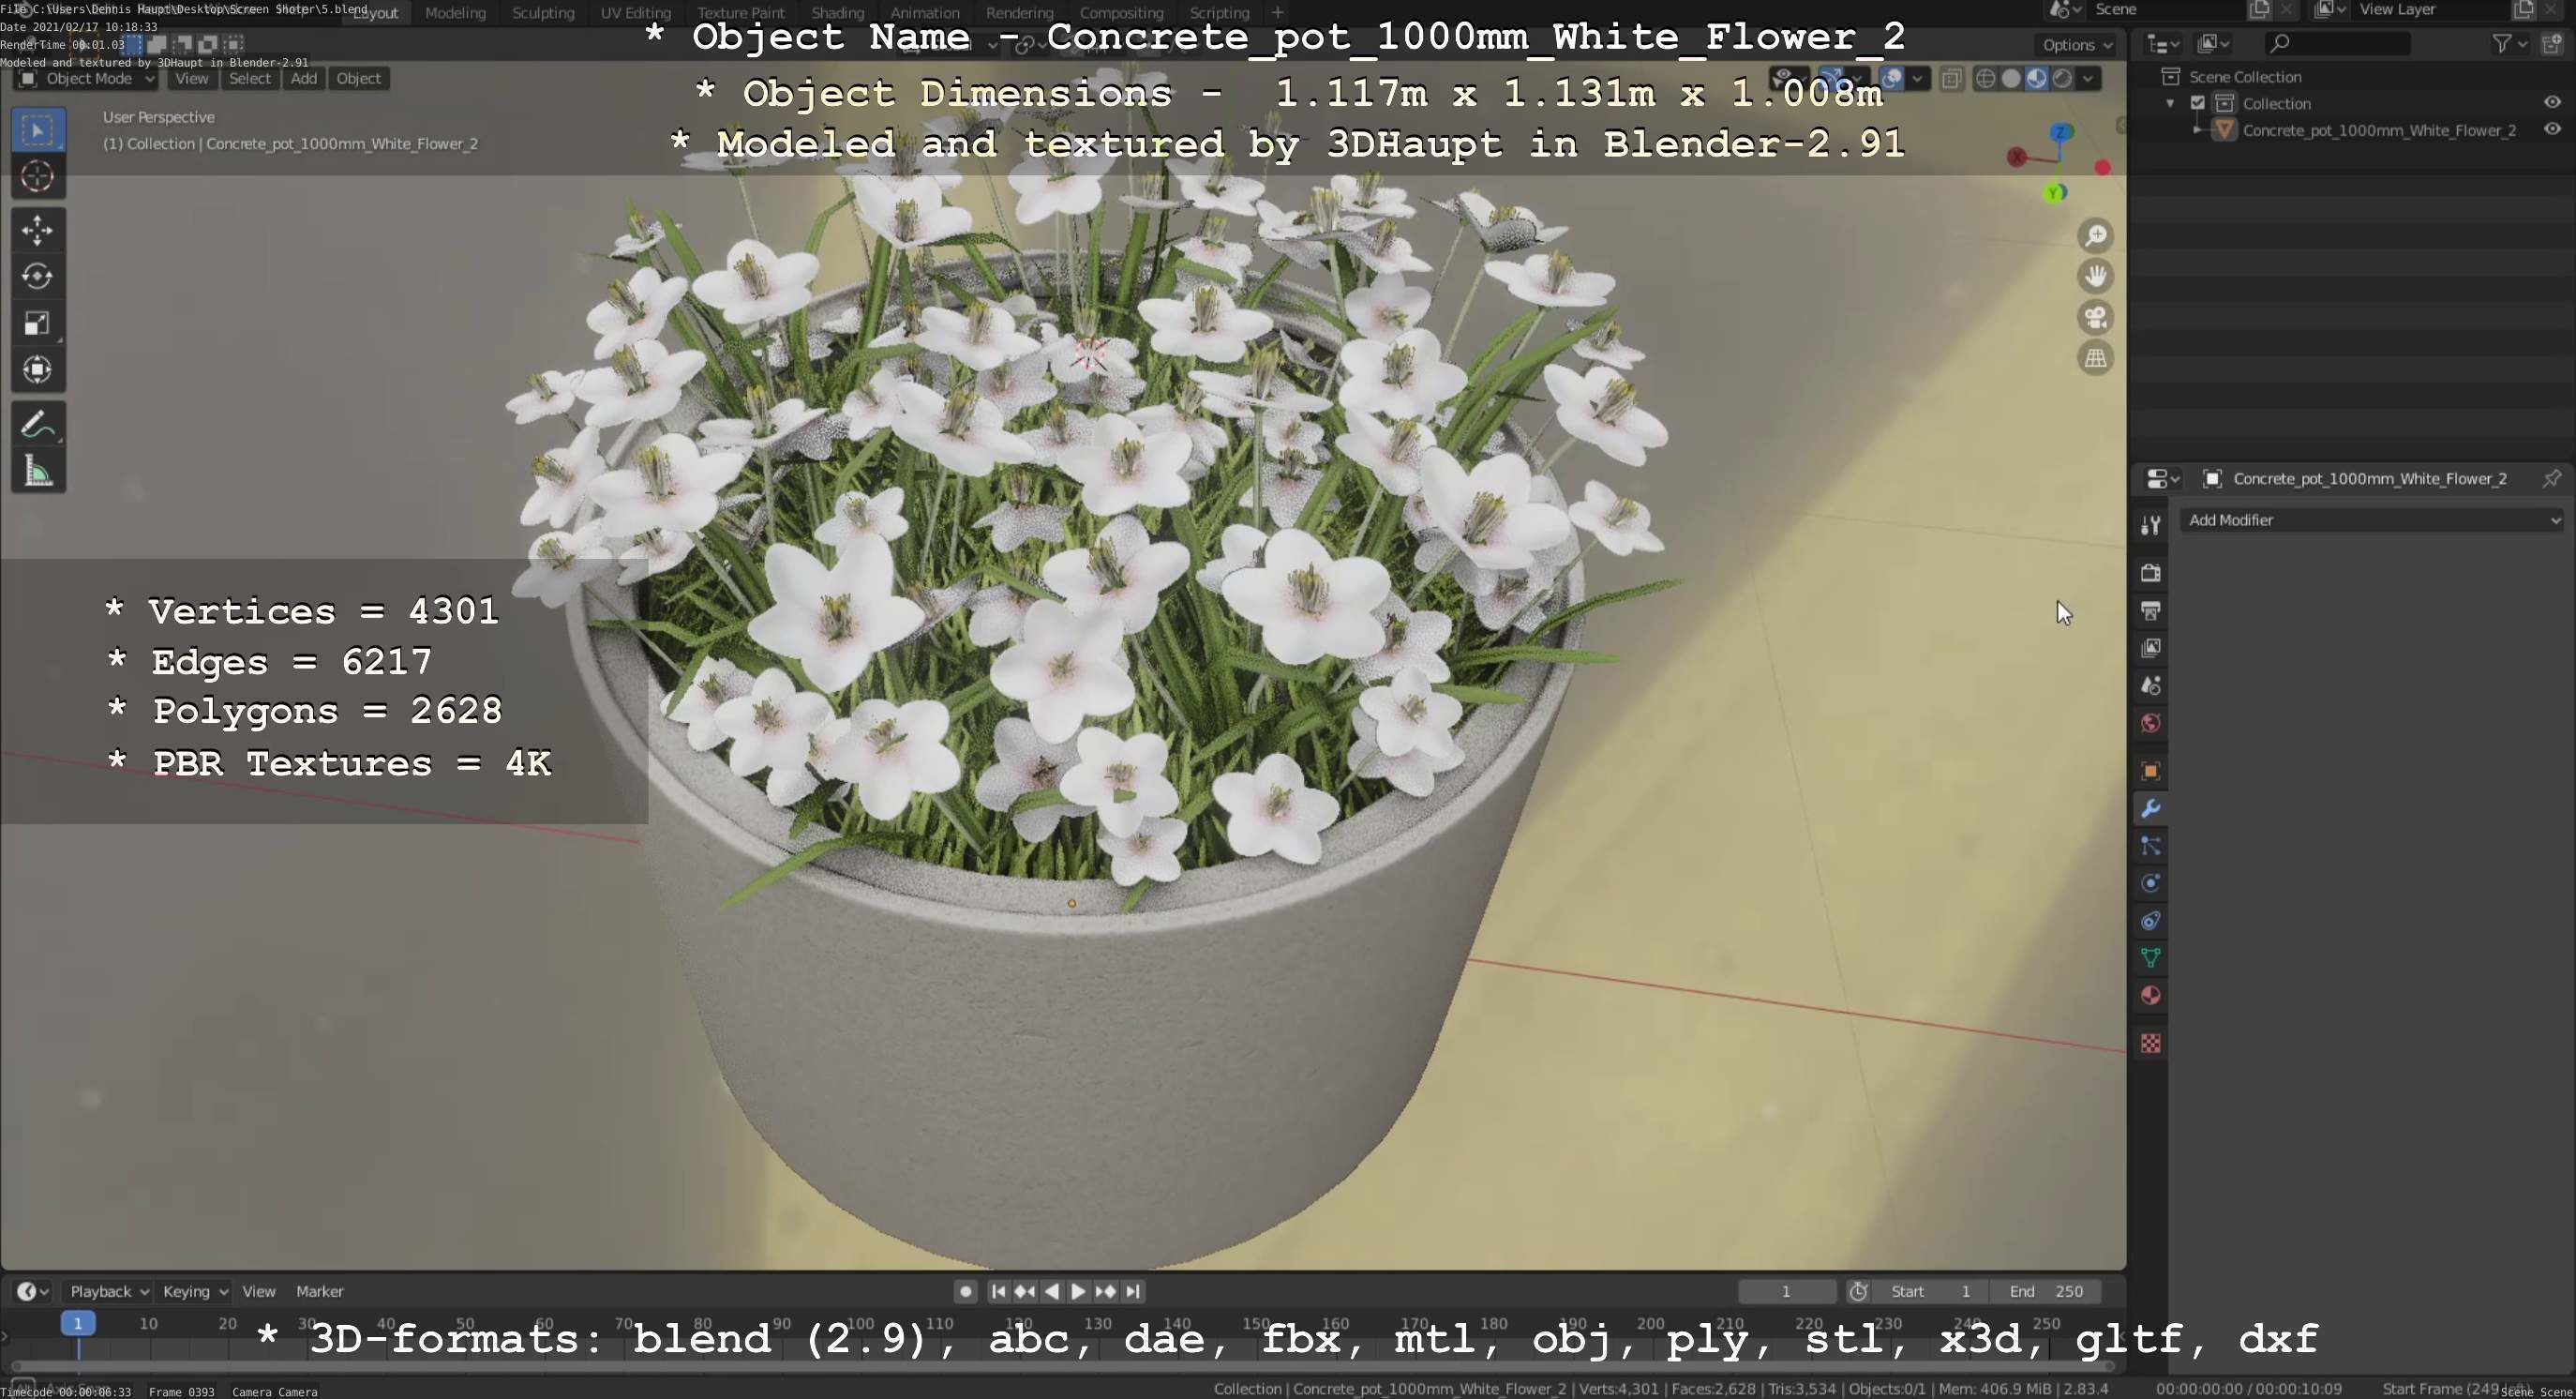Switch to material preview shading

(x=2037, y=78)
